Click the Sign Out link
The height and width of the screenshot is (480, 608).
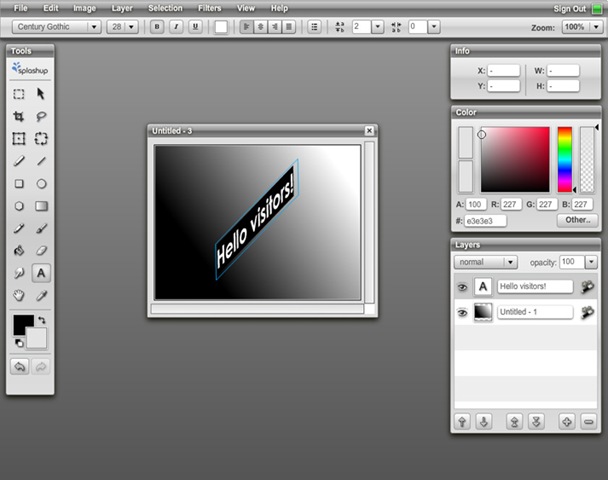pyautogui.click(x=568, y=8)
